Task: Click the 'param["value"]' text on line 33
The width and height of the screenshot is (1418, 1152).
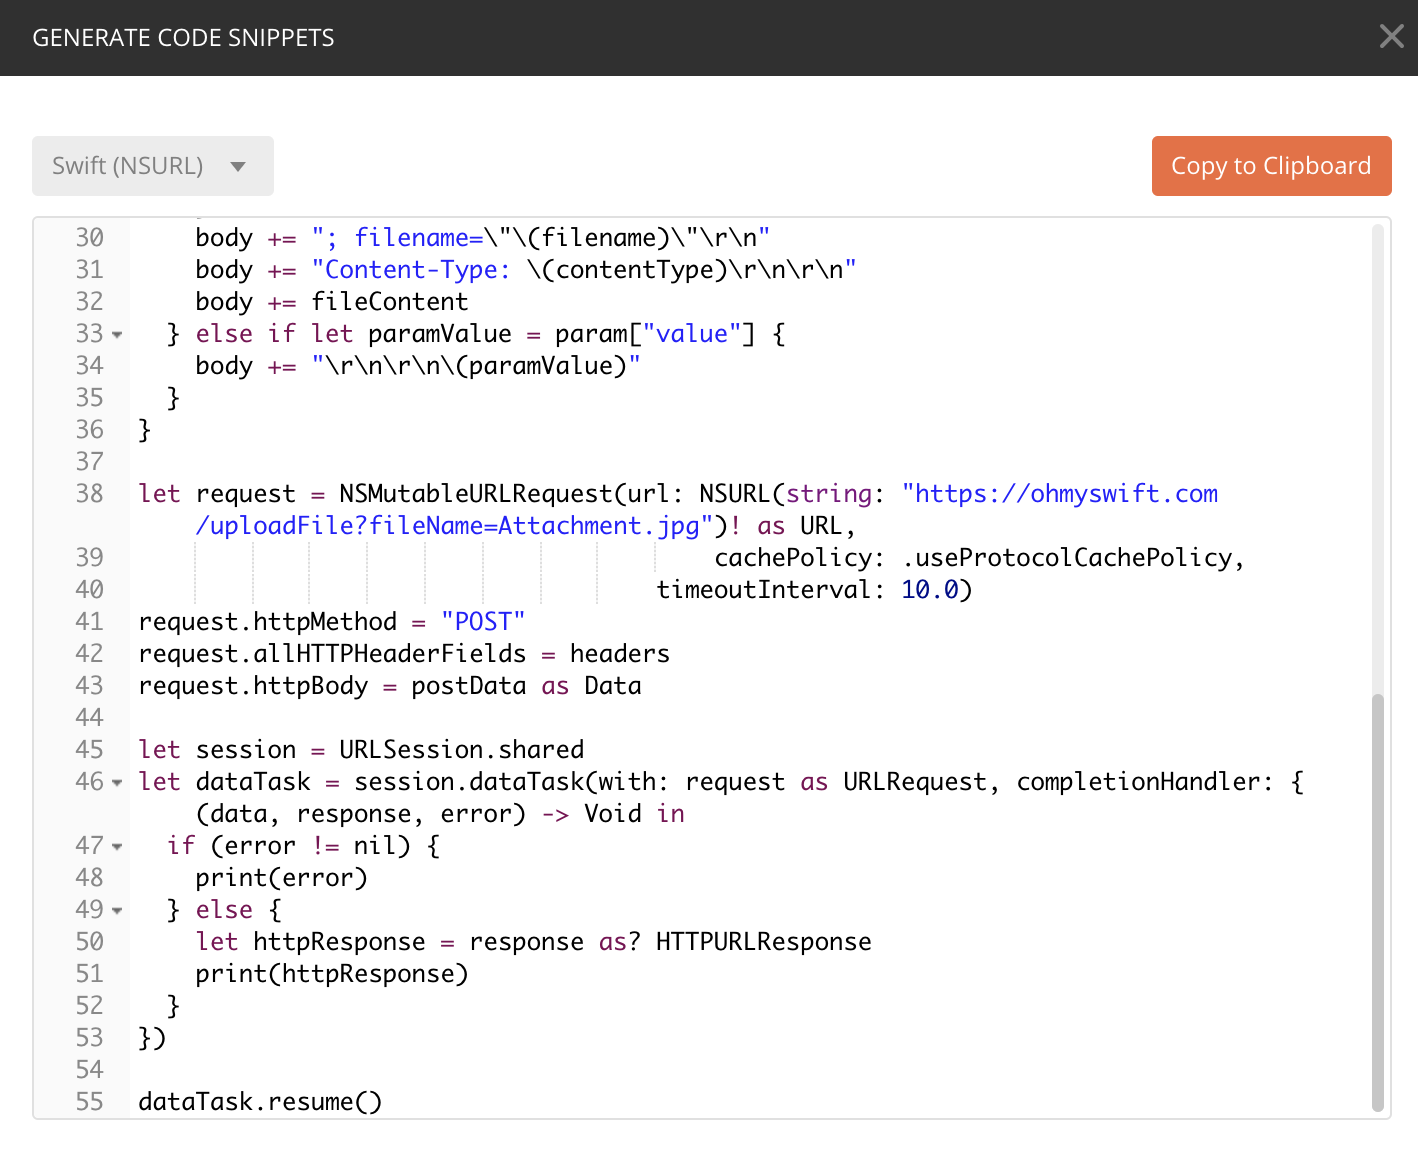Action: pos(655,334)
